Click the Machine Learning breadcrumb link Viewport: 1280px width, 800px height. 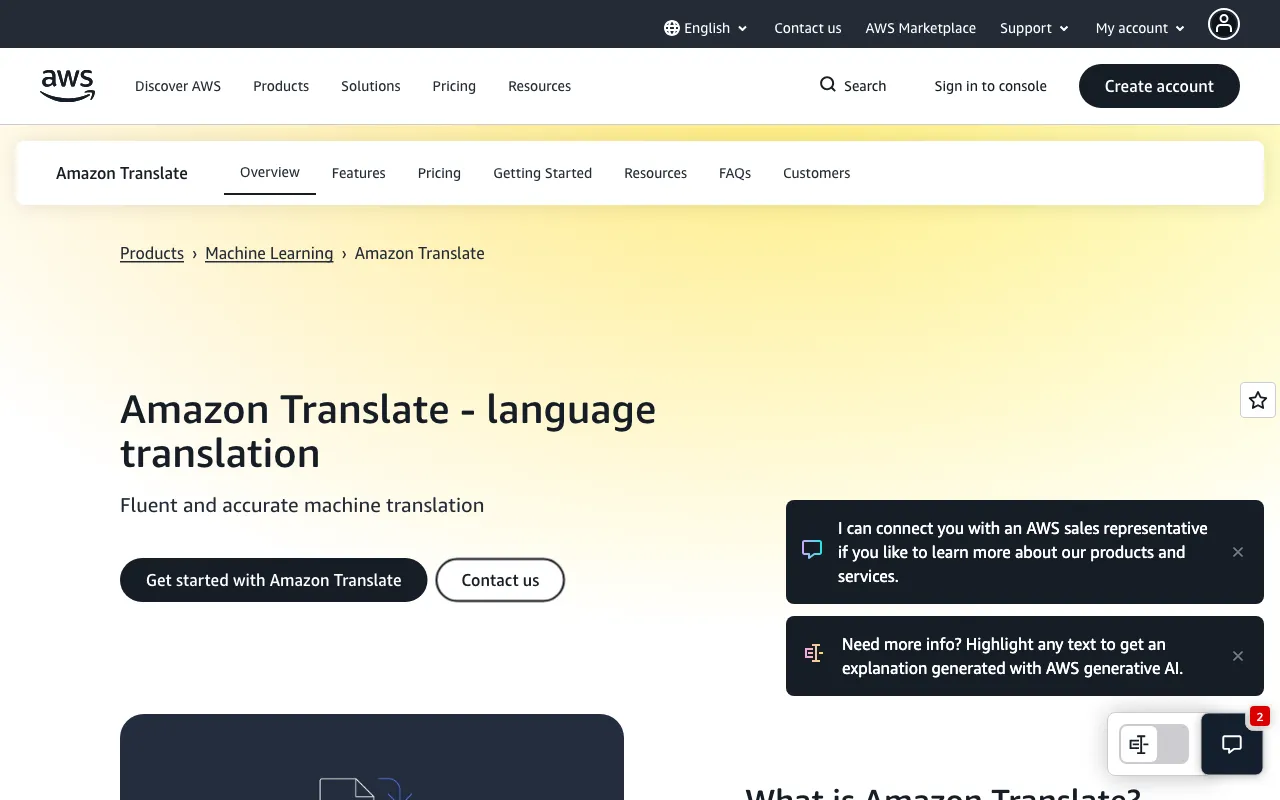click(x=269, y=253)
